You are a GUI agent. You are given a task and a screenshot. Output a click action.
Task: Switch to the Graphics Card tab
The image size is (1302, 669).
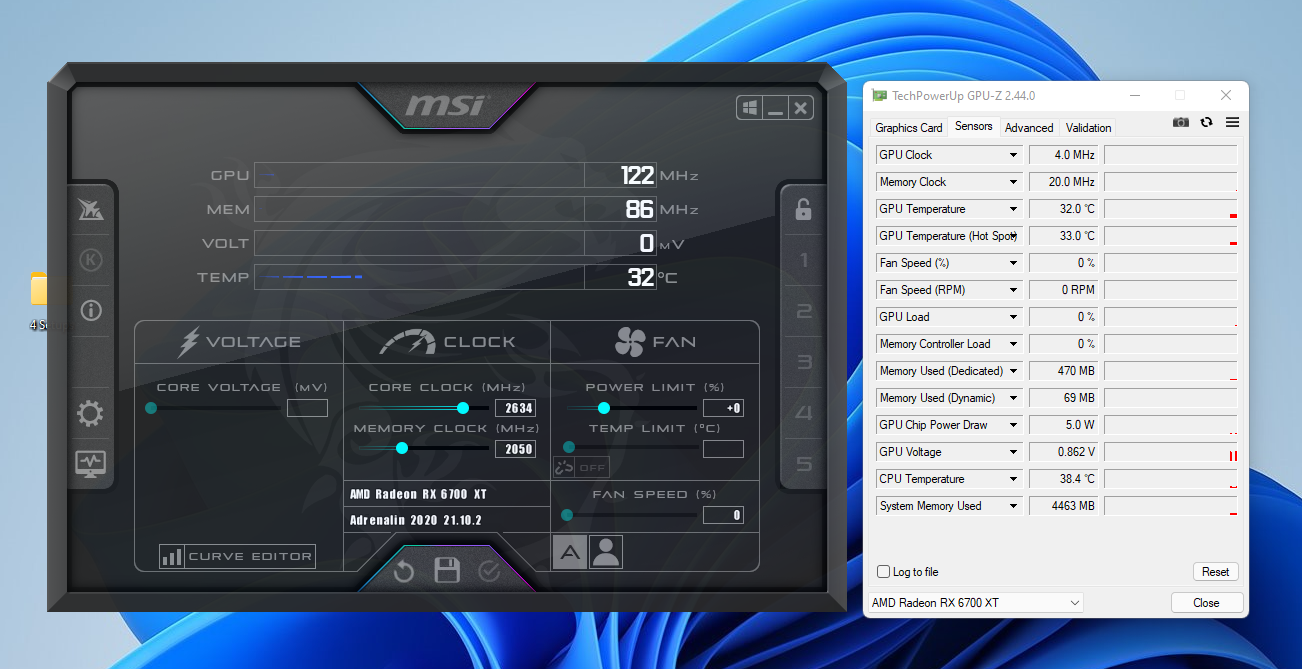(908, 128)
